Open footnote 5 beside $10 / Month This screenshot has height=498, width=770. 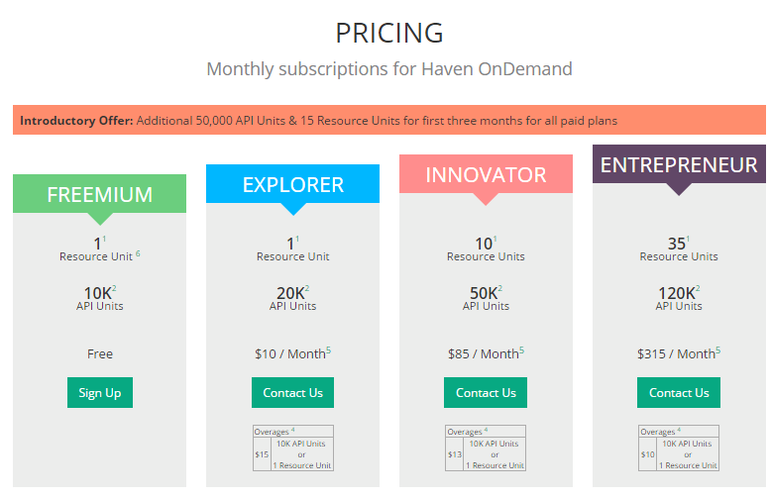point(329,350)
